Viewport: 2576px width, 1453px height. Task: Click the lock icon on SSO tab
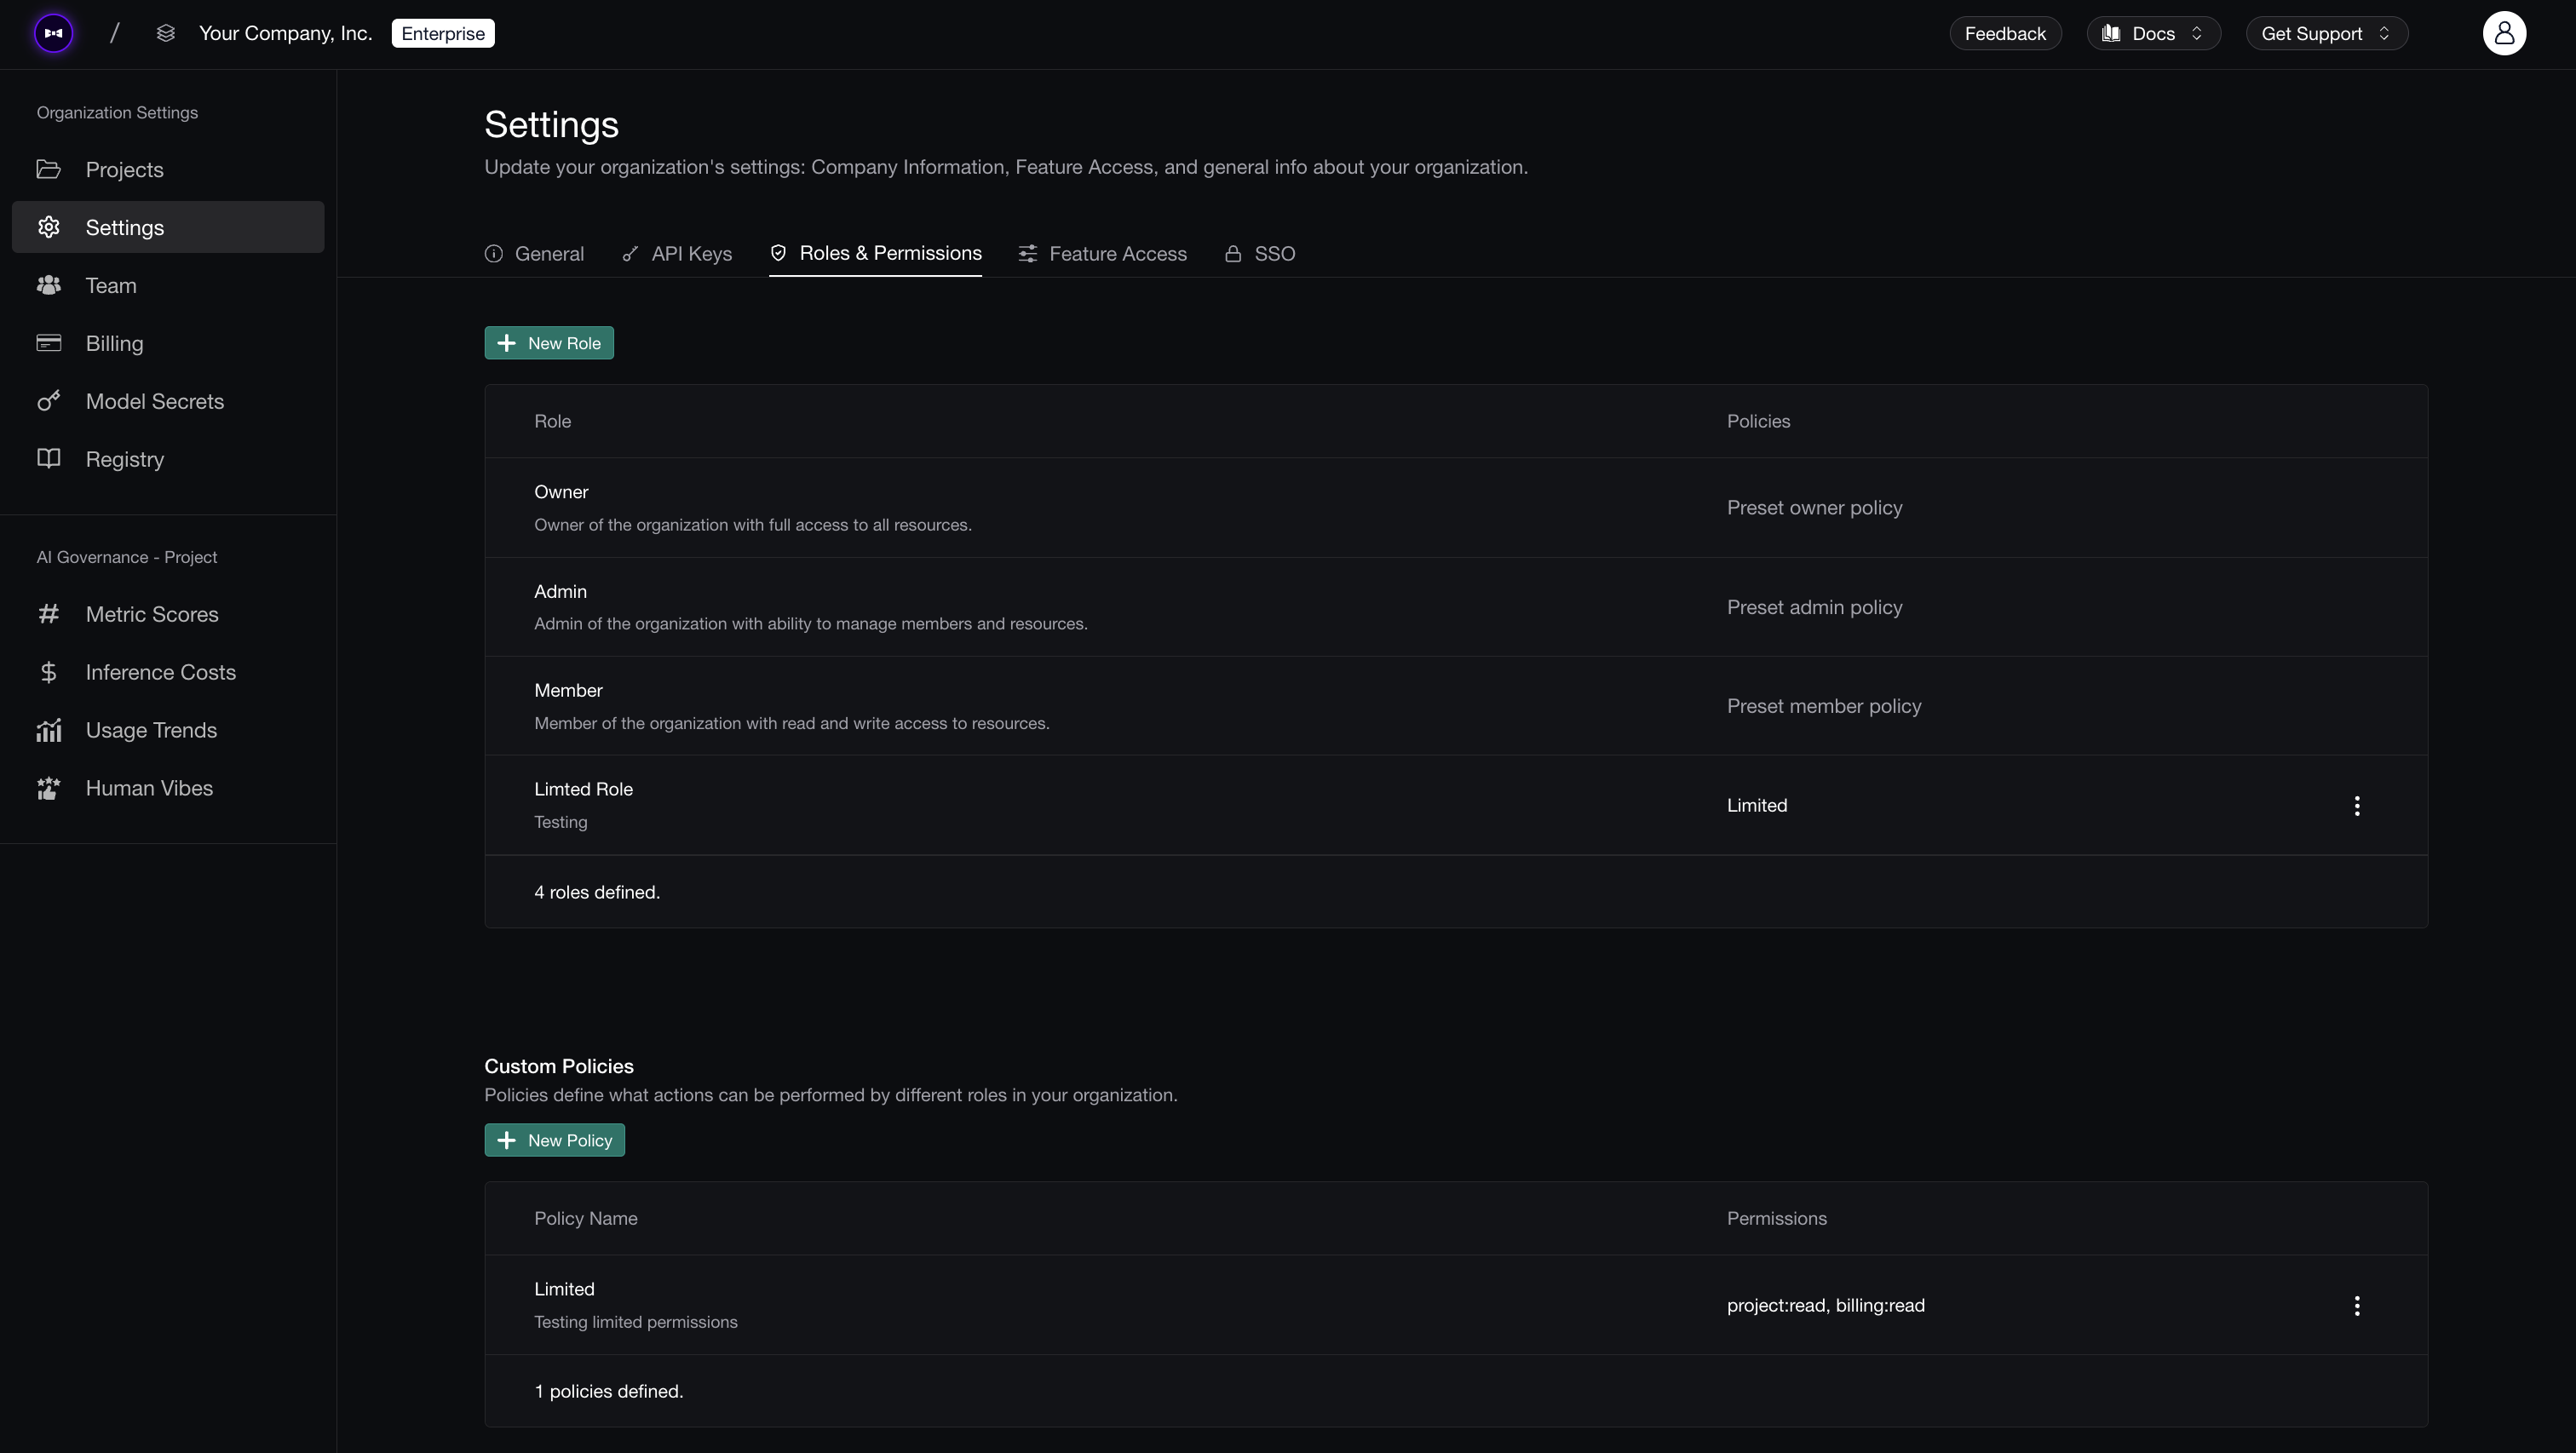1233,253
